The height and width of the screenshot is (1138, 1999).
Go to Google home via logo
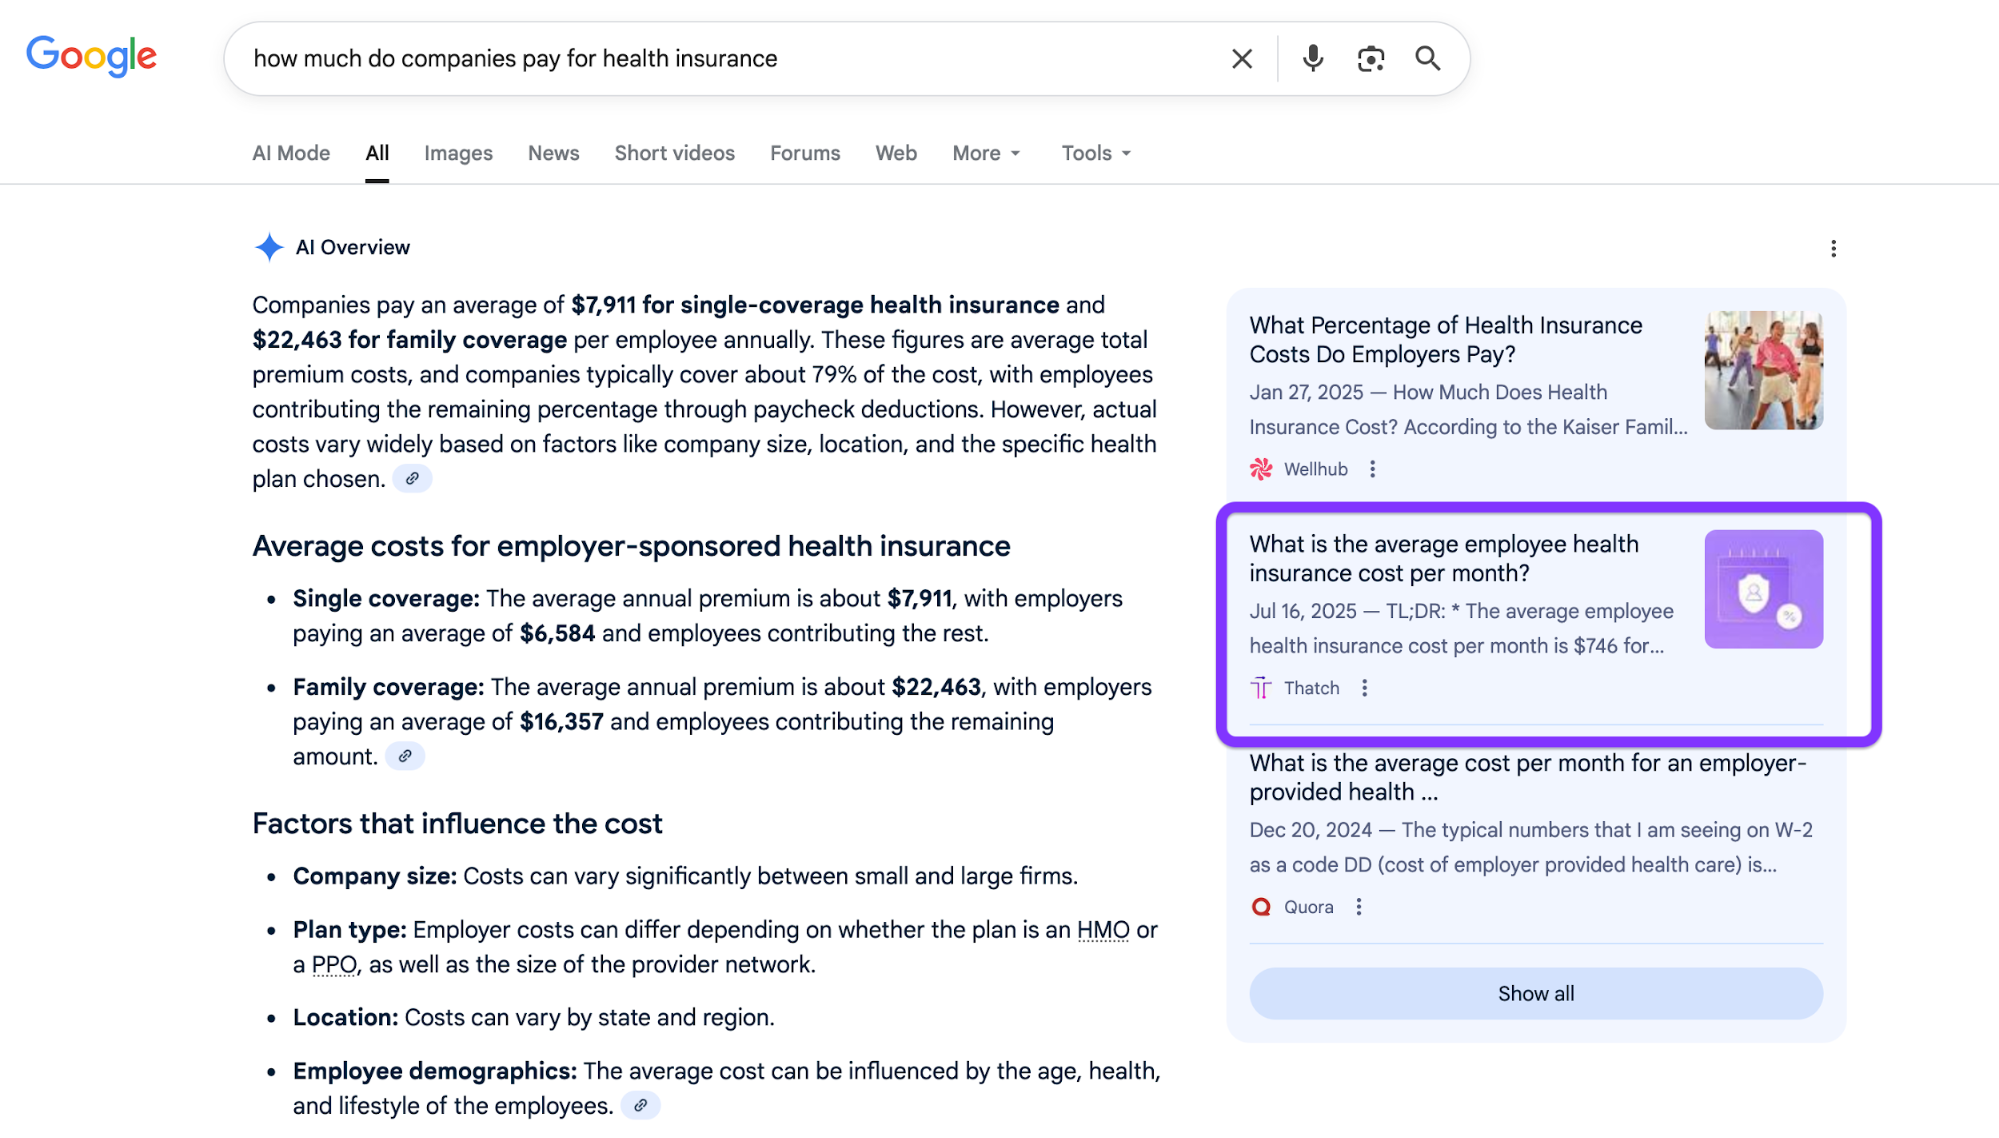click(x=91, y=56)
